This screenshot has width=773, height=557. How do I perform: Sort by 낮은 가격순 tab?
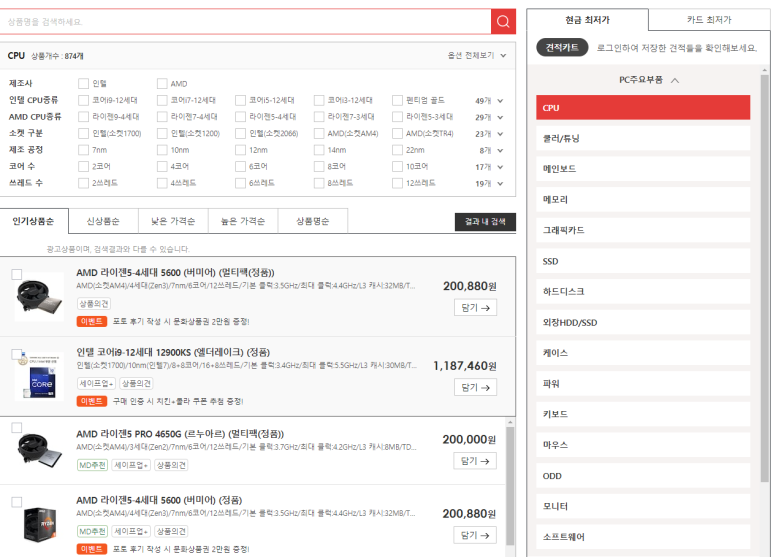tap(173, 221)
